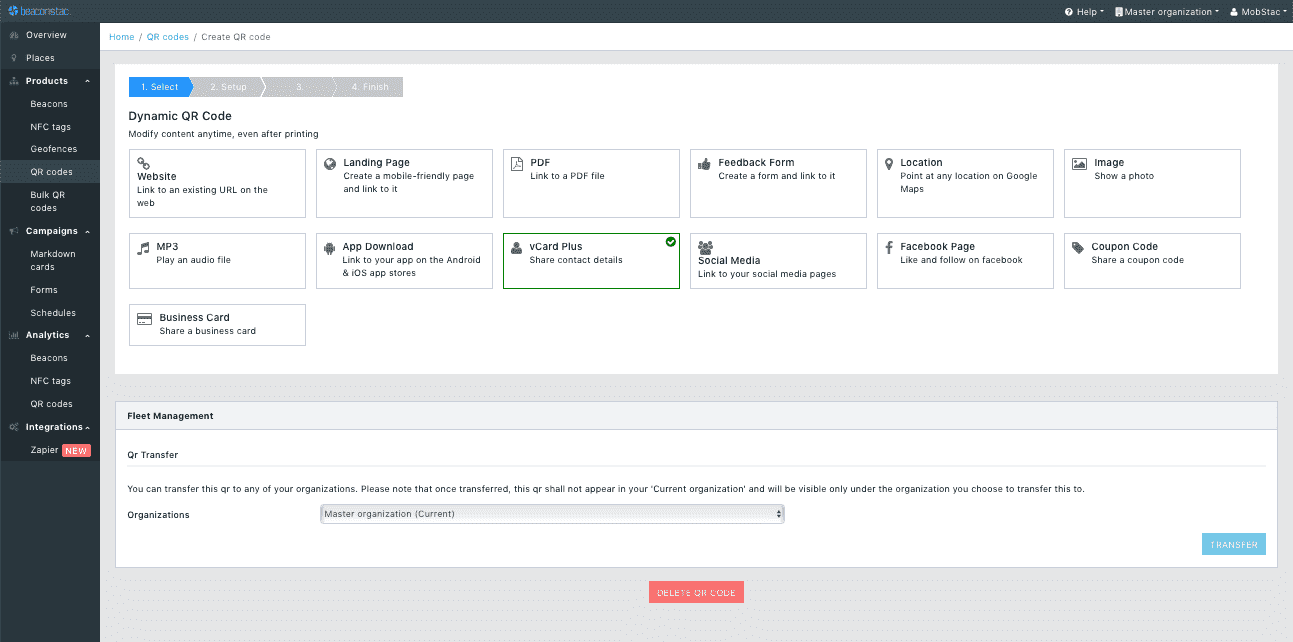
Task: Click the Social Media people icon
Action: (x=706, y=247)
